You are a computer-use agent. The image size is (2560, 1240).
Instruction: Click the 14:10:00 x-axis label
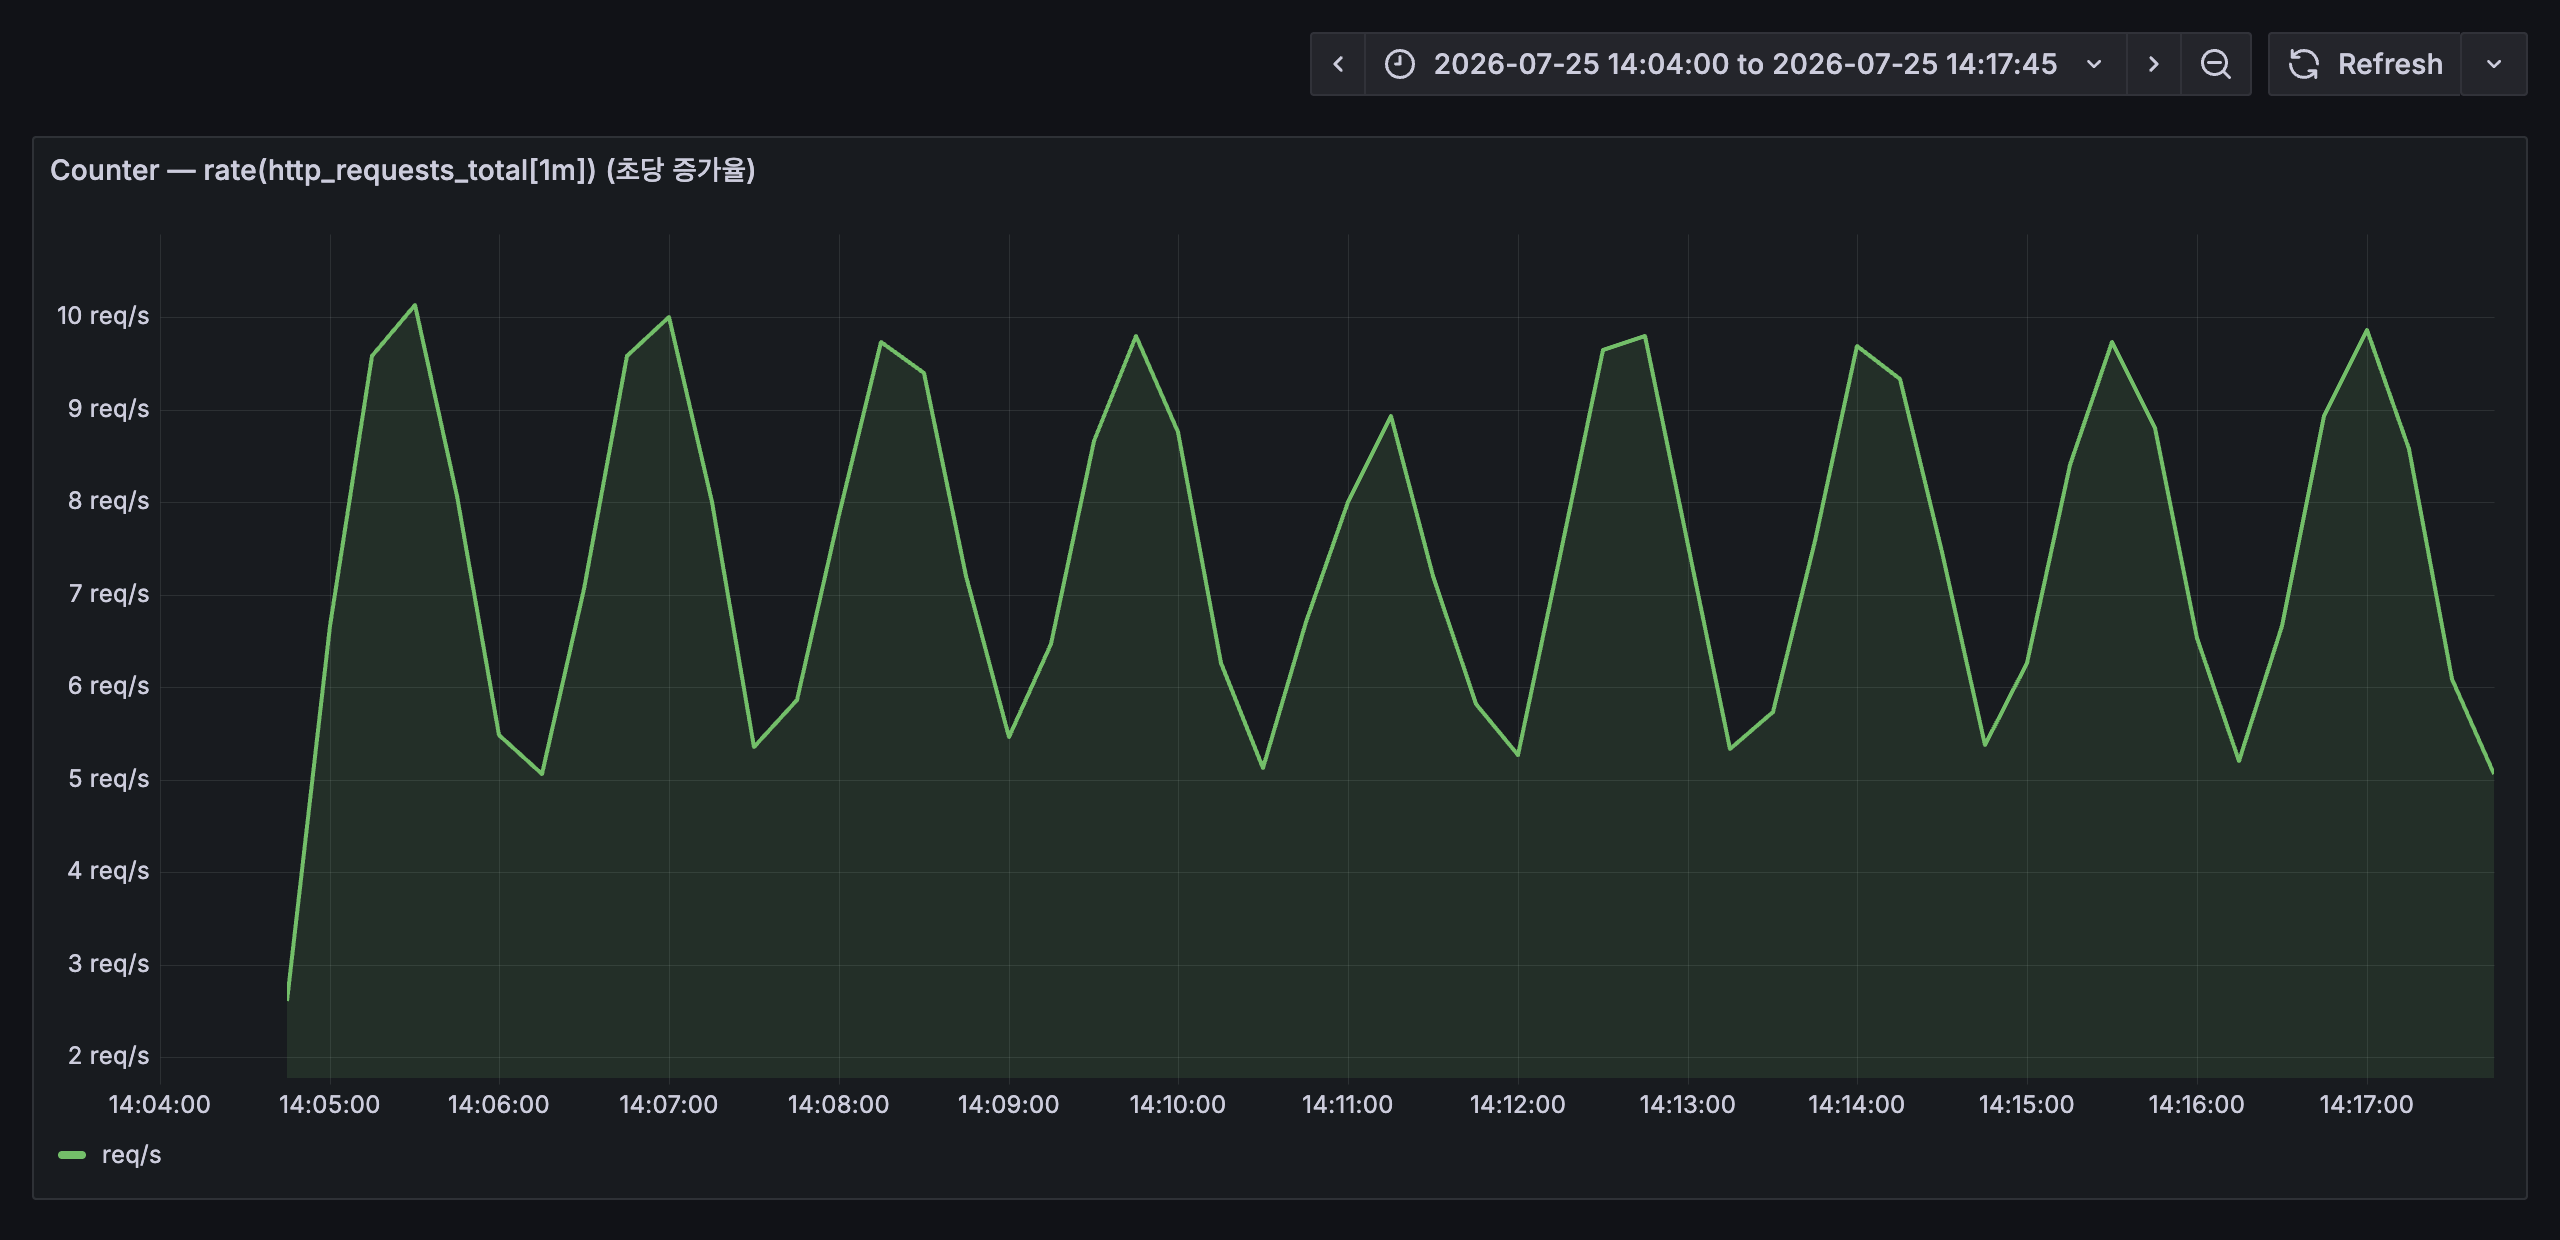click(x=1177, y=1104)
